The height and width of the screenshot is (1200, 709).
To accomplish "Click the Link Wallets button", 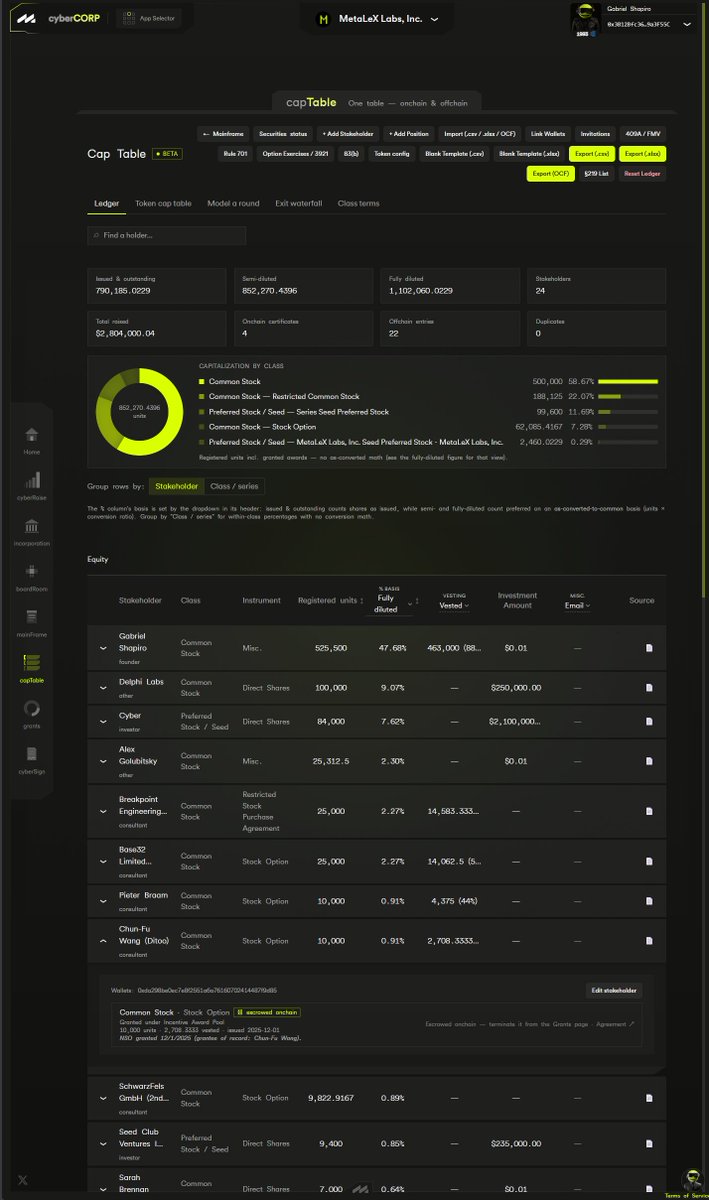I will [548, 133].
